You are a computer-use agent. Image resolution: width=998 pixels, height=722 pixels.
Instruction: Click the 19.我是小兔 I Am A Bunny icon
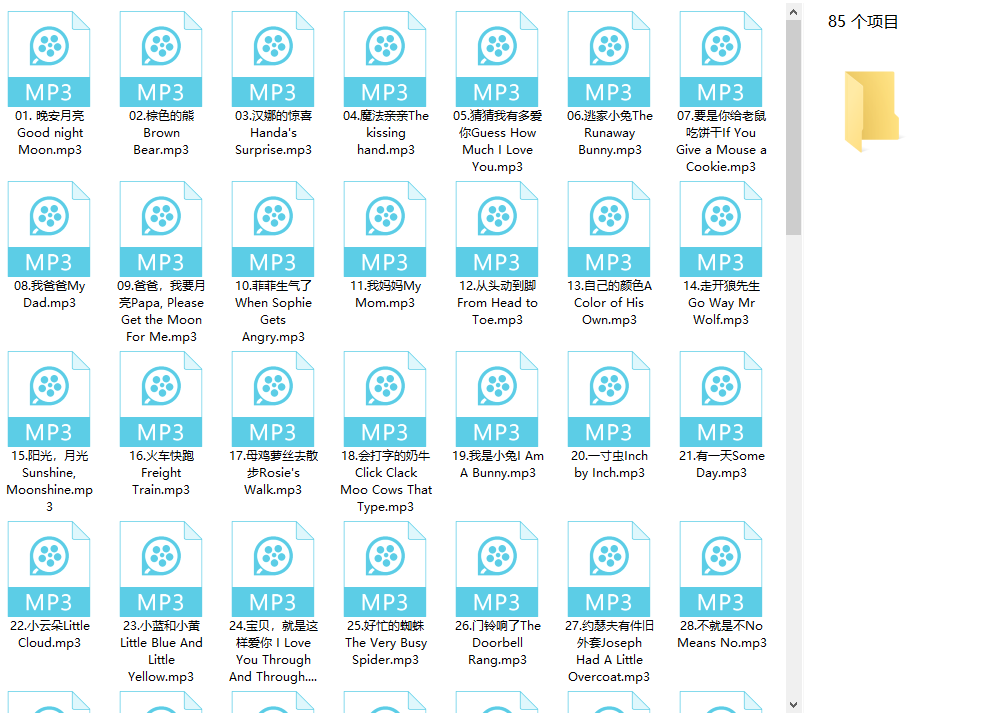tap(497, 399)
